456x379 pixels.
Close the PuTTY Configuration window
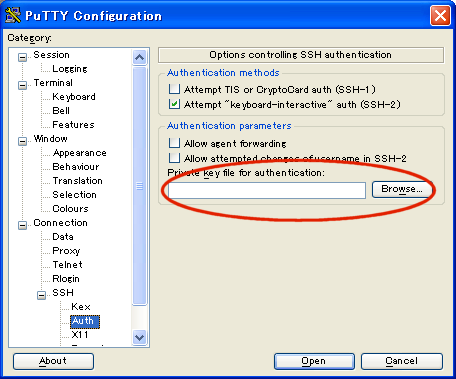440,15
